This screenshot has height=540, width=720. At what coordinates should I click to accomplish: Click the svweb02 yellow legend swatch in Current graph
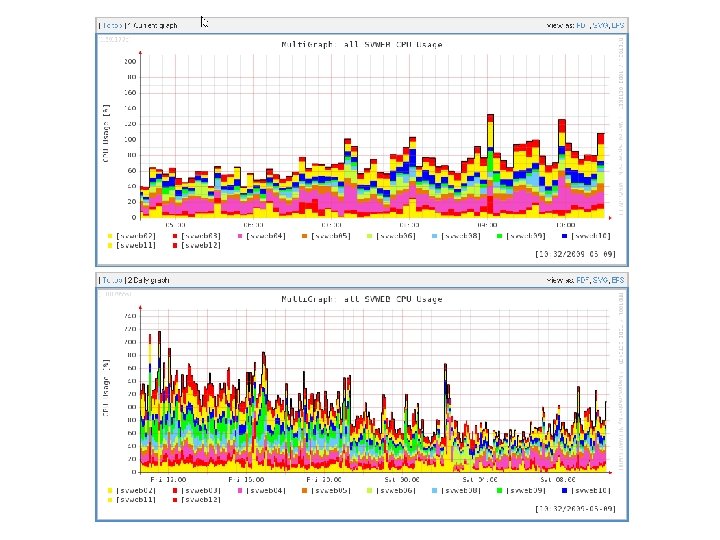tap(110, 236)
